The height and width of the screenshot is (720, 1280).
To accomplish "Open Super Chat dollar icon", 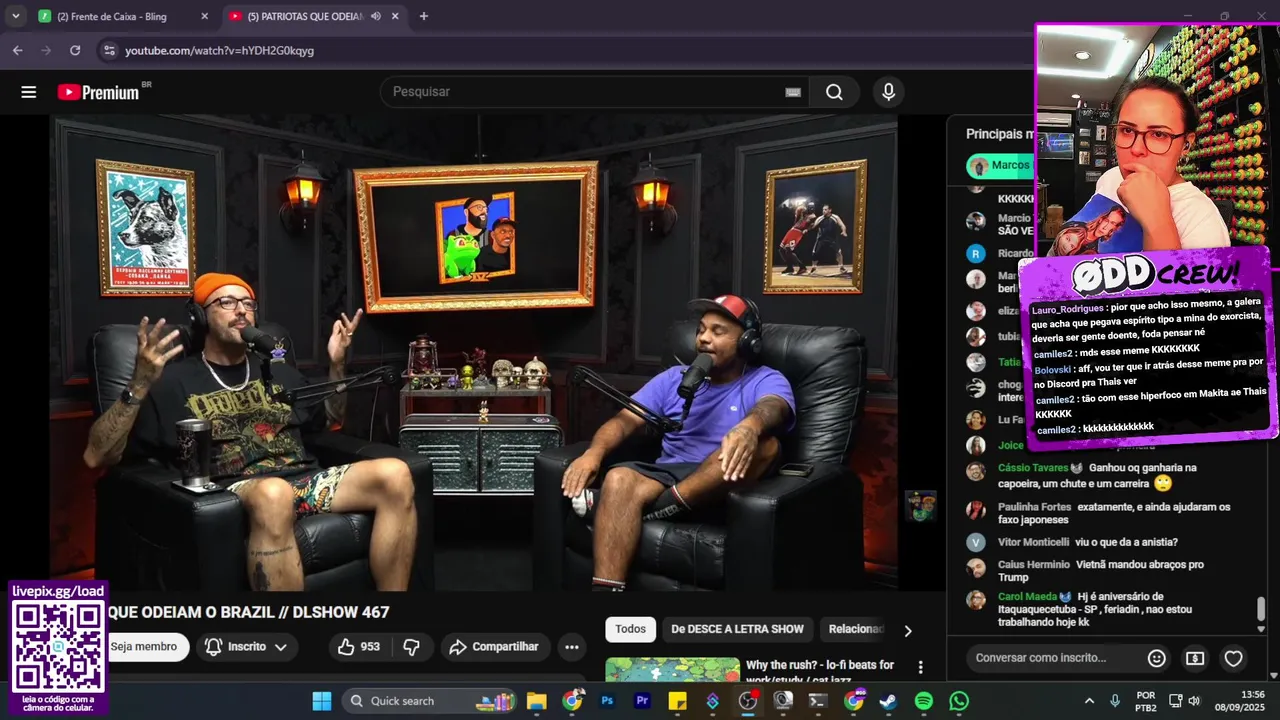I will coord(1195,658).
